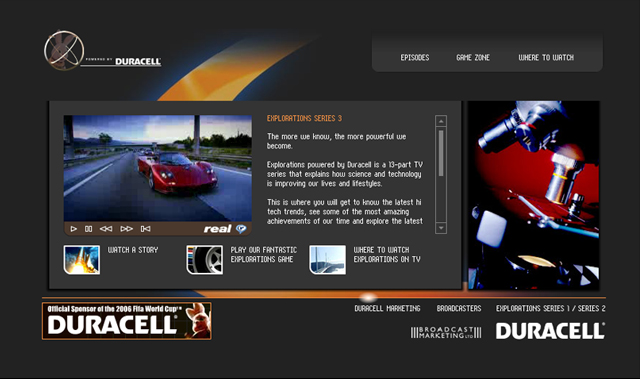Screen dimensions: 640x379
Task: Click the Where to Watch thumbnail image
Action: (x=327, y=259)
